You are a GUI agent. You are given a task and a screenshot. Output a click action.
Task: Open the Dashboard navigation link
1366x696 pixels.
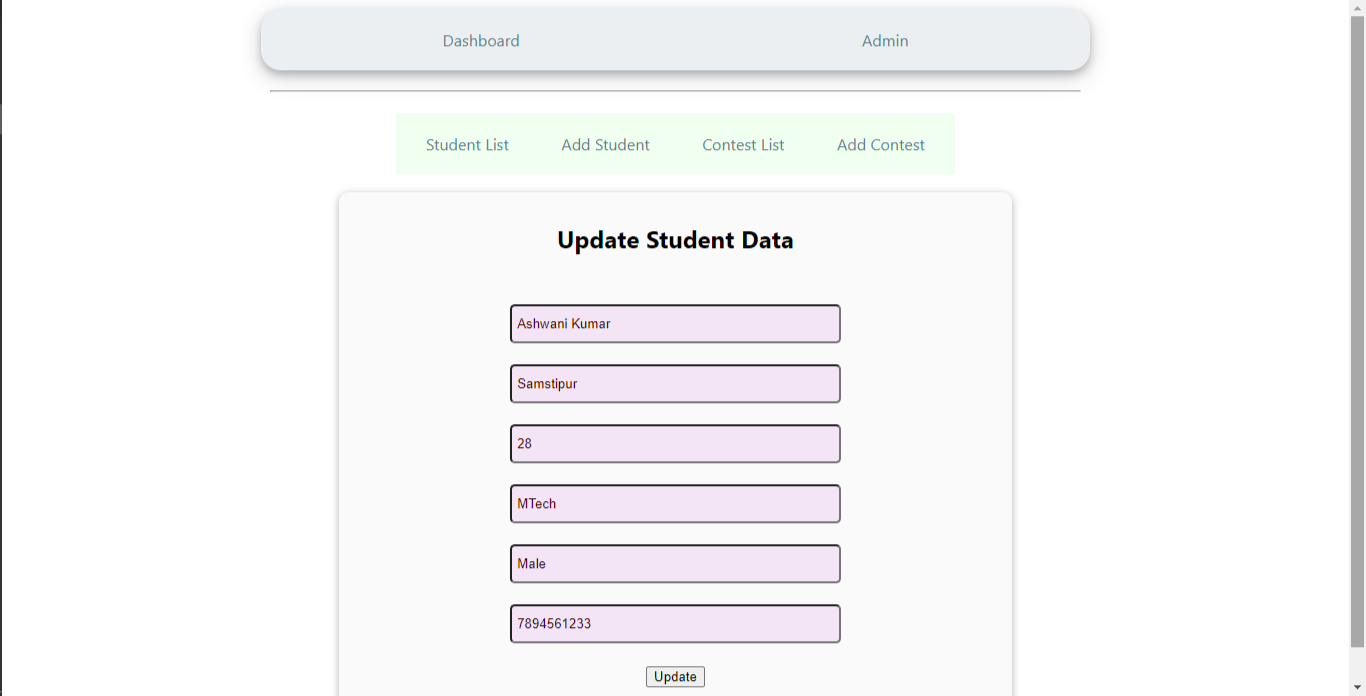point(480,41)
